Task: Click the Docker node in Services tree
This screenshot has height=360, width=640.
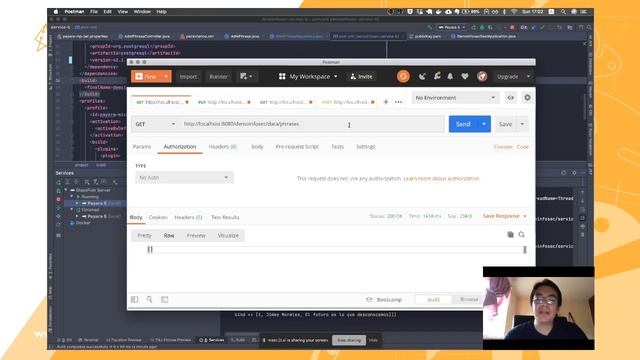Action: [80, 223]
